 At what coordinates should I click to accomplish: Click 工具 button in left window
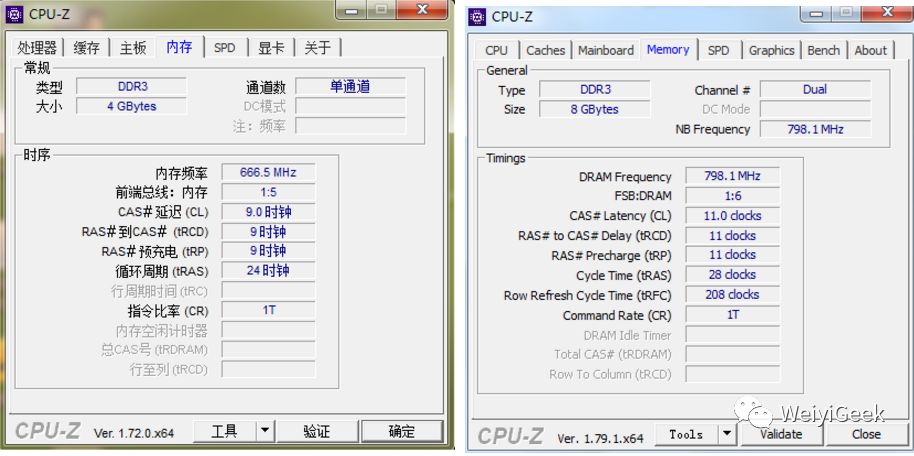(224, 432)
